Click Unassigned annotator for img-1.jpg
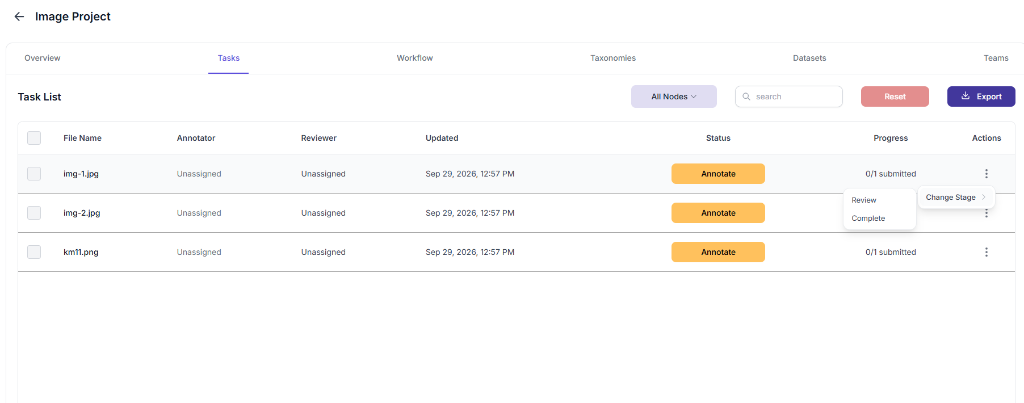 click(199, 174)
